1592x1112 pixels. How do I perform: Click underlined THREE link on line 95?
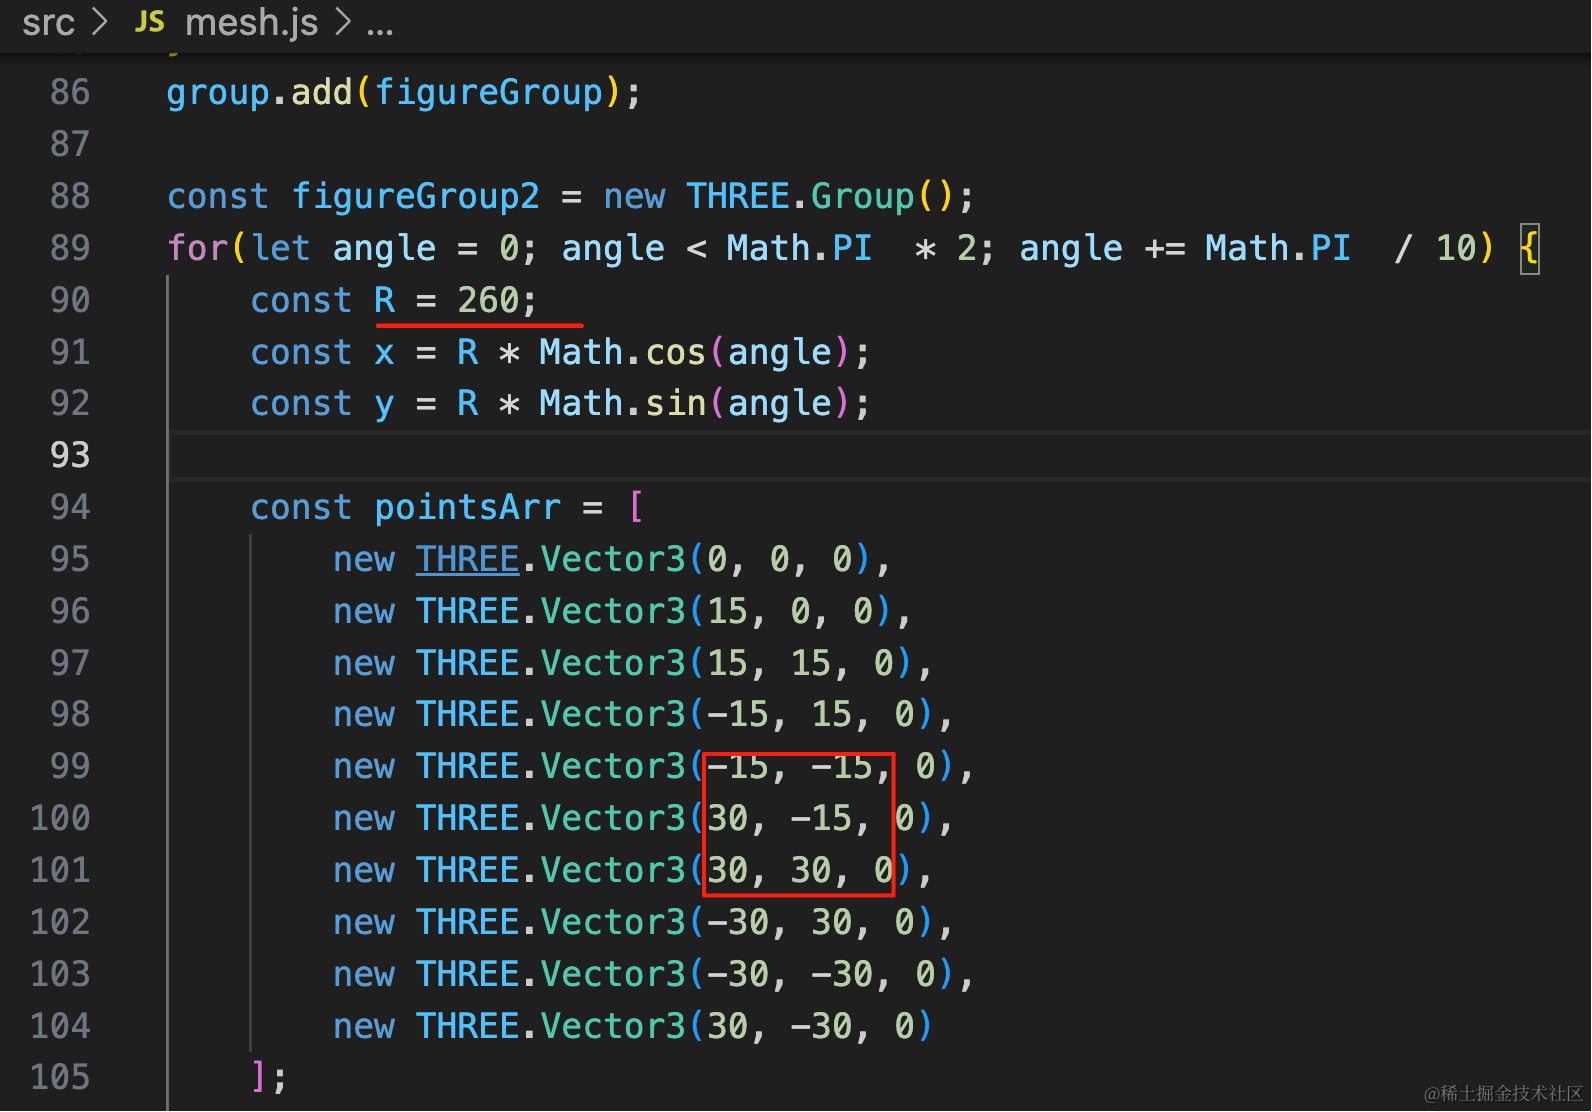tap(467, 559)
